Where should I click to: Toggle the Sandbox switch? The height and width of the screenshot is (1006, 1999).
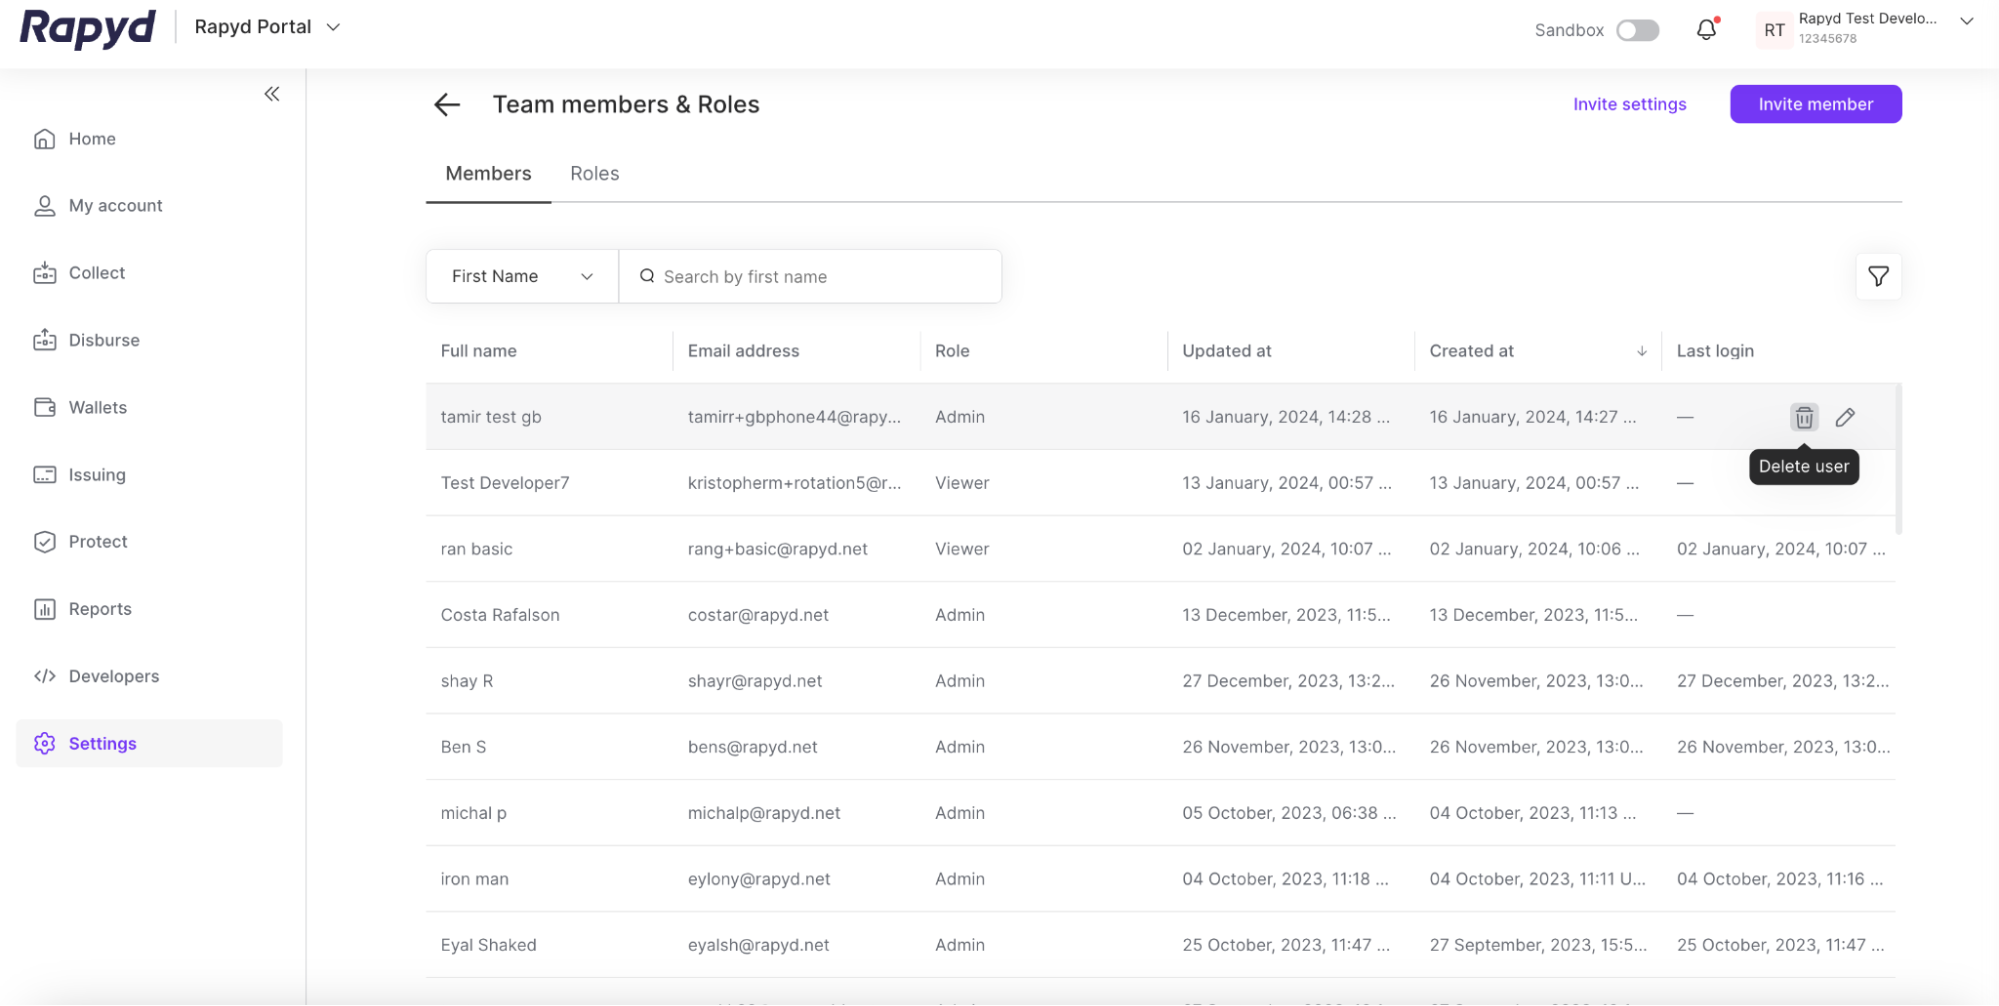(1637, 30)
